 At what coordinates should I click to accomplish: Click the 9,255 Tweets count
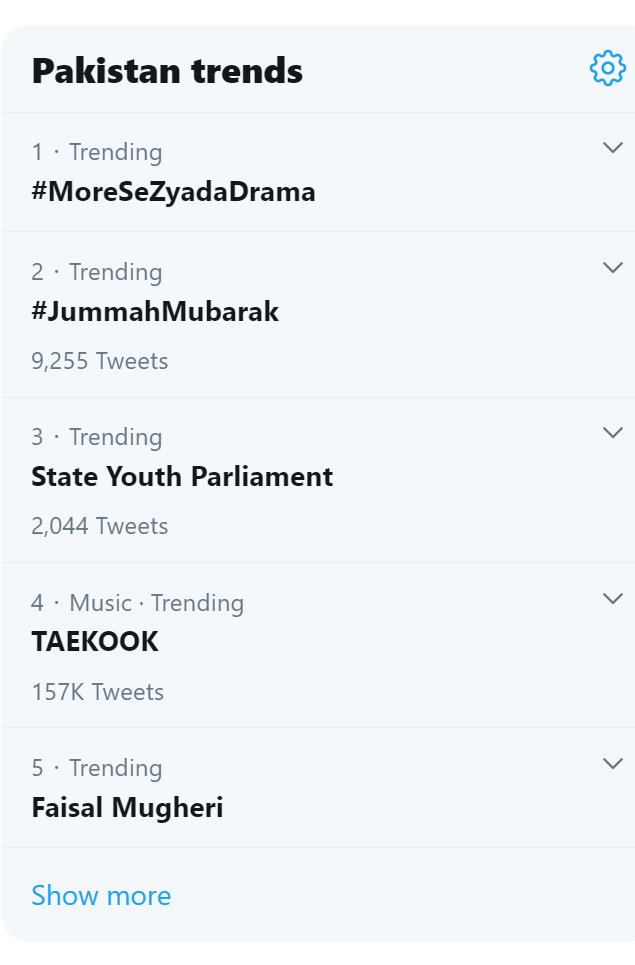pyautogui.click(x=100, y=361)
